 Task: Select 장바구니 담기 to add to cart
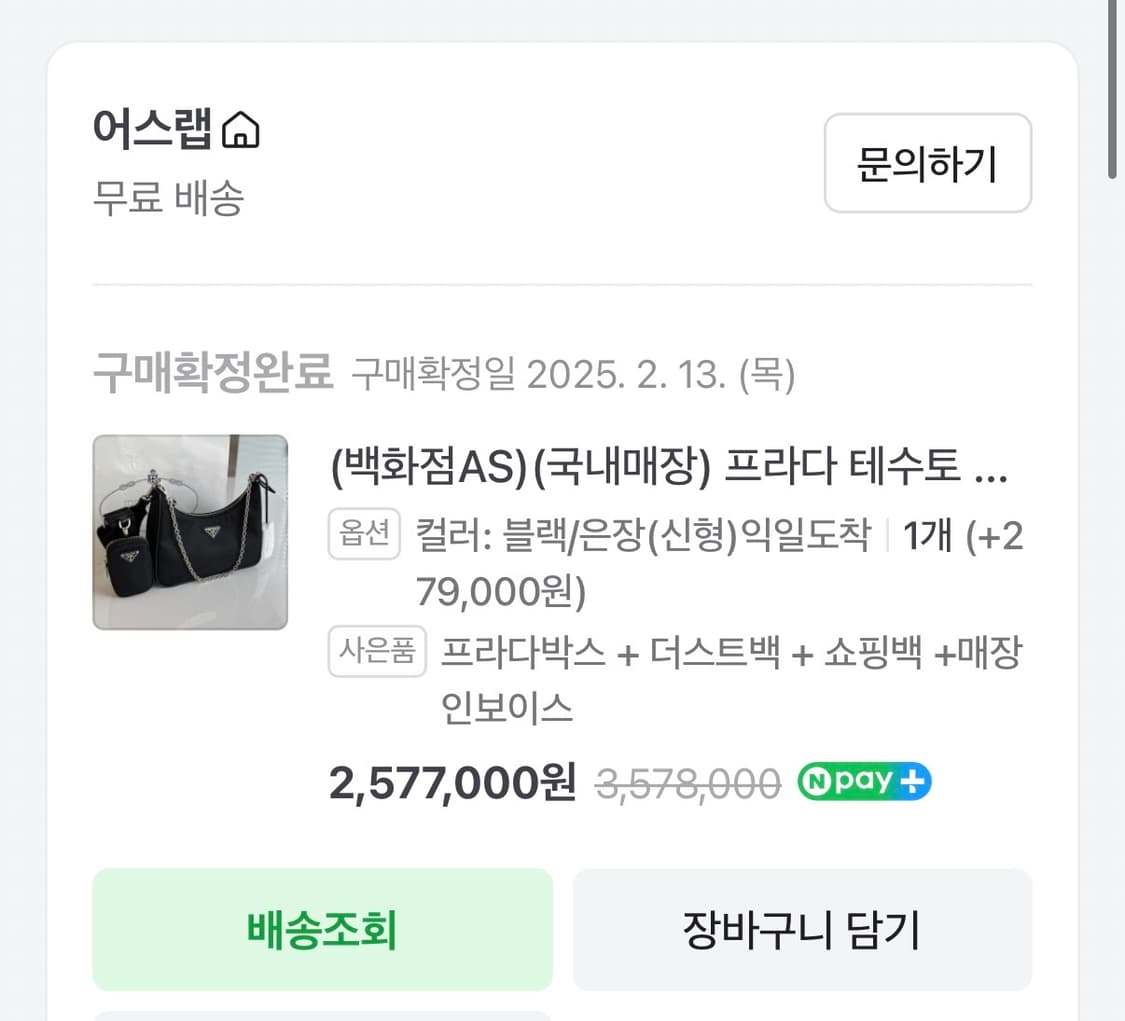[801, 929]
